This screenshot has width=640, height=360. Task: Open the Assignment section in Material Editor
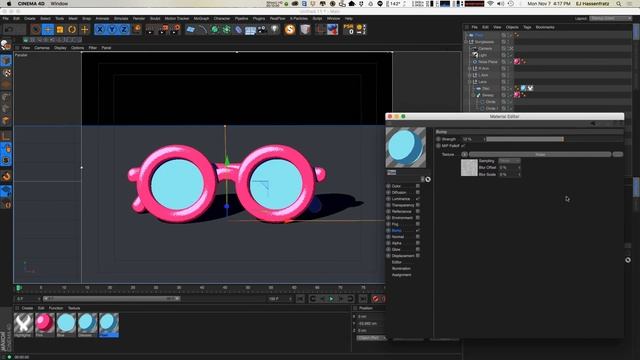[x=402, y=275]
